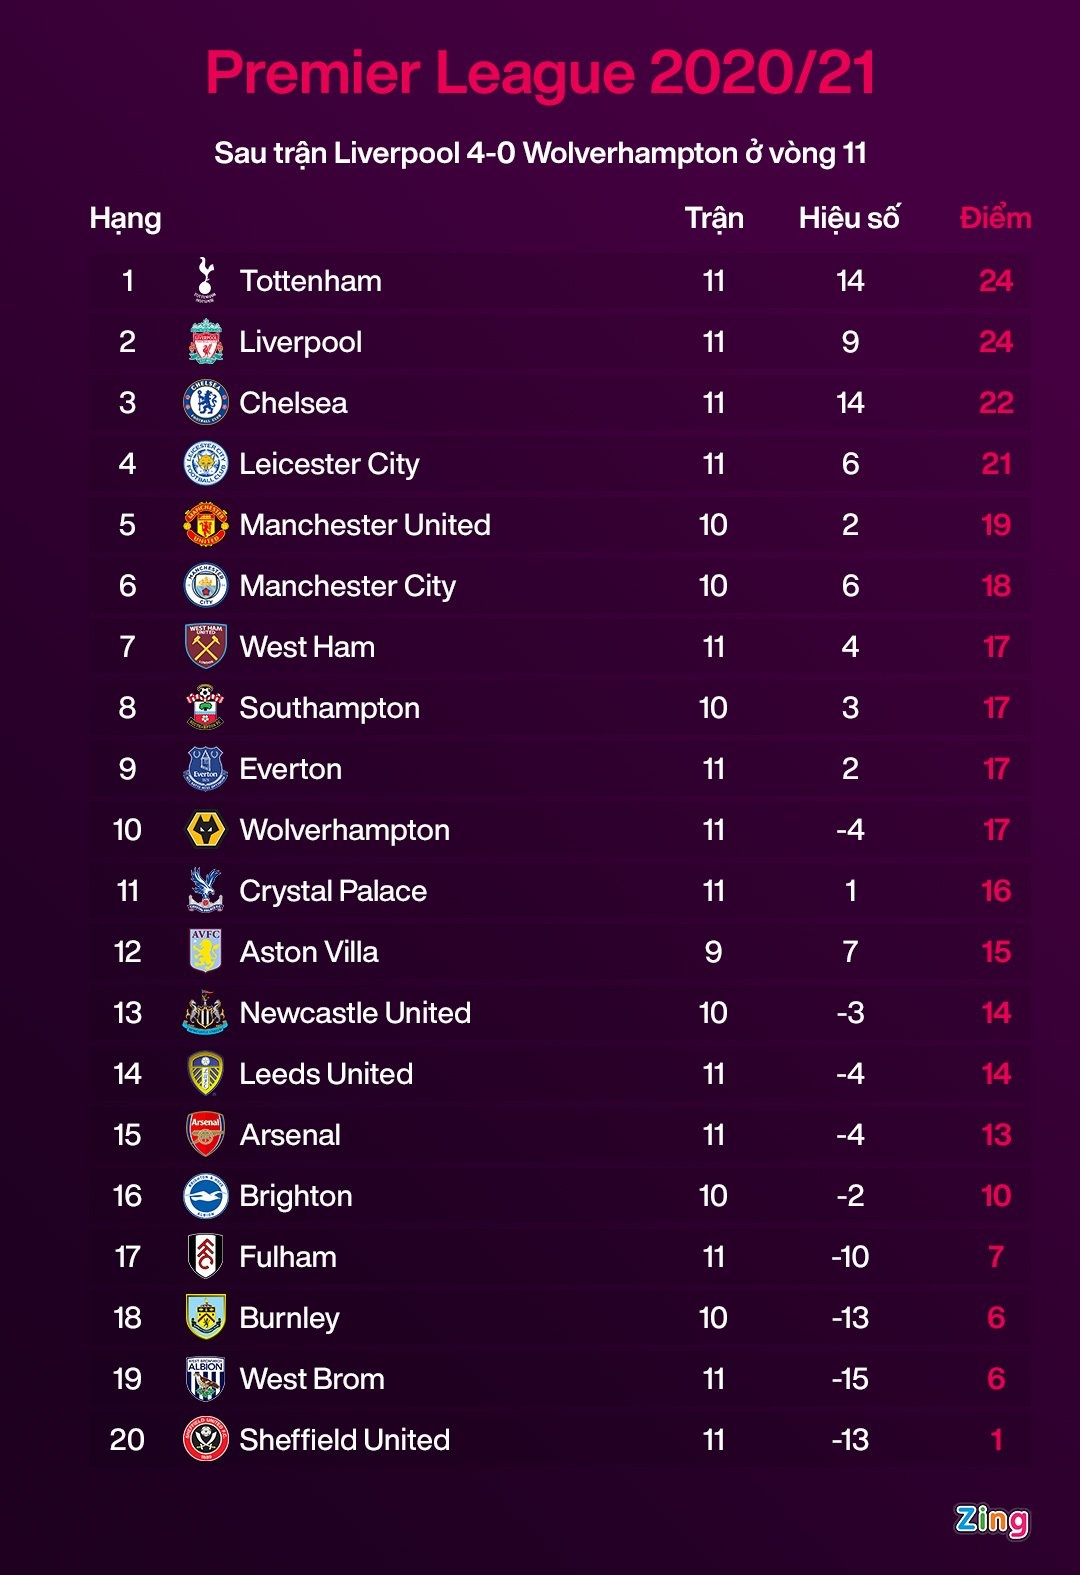Image resolution: width=1080 pixels, height=1575 pixels.
Task: Click the Zing logo watermark
Action: (991, 1520)
